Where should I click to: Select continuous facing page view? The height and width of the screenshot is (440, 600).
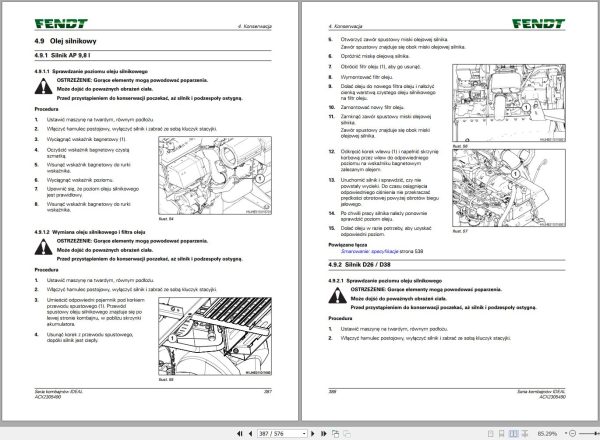click(x=525, y=433)
